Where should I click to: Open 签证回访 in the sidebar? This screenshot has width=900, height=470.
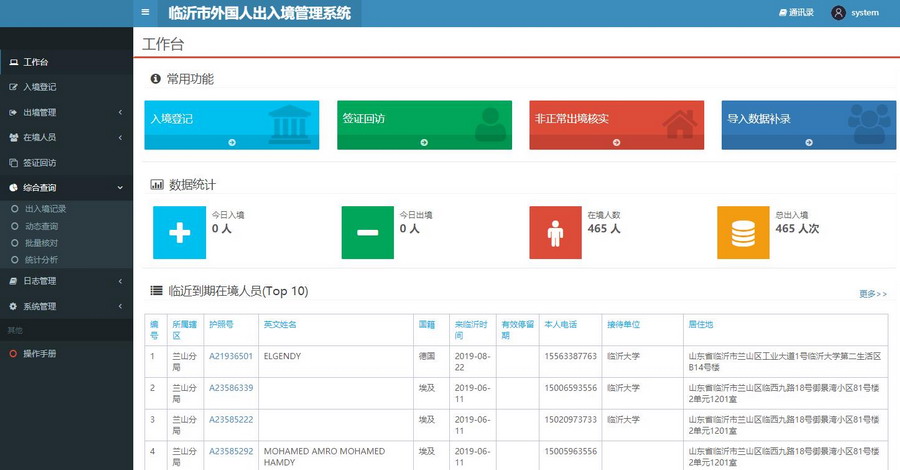pyautogui.click(x=66, y=163)
